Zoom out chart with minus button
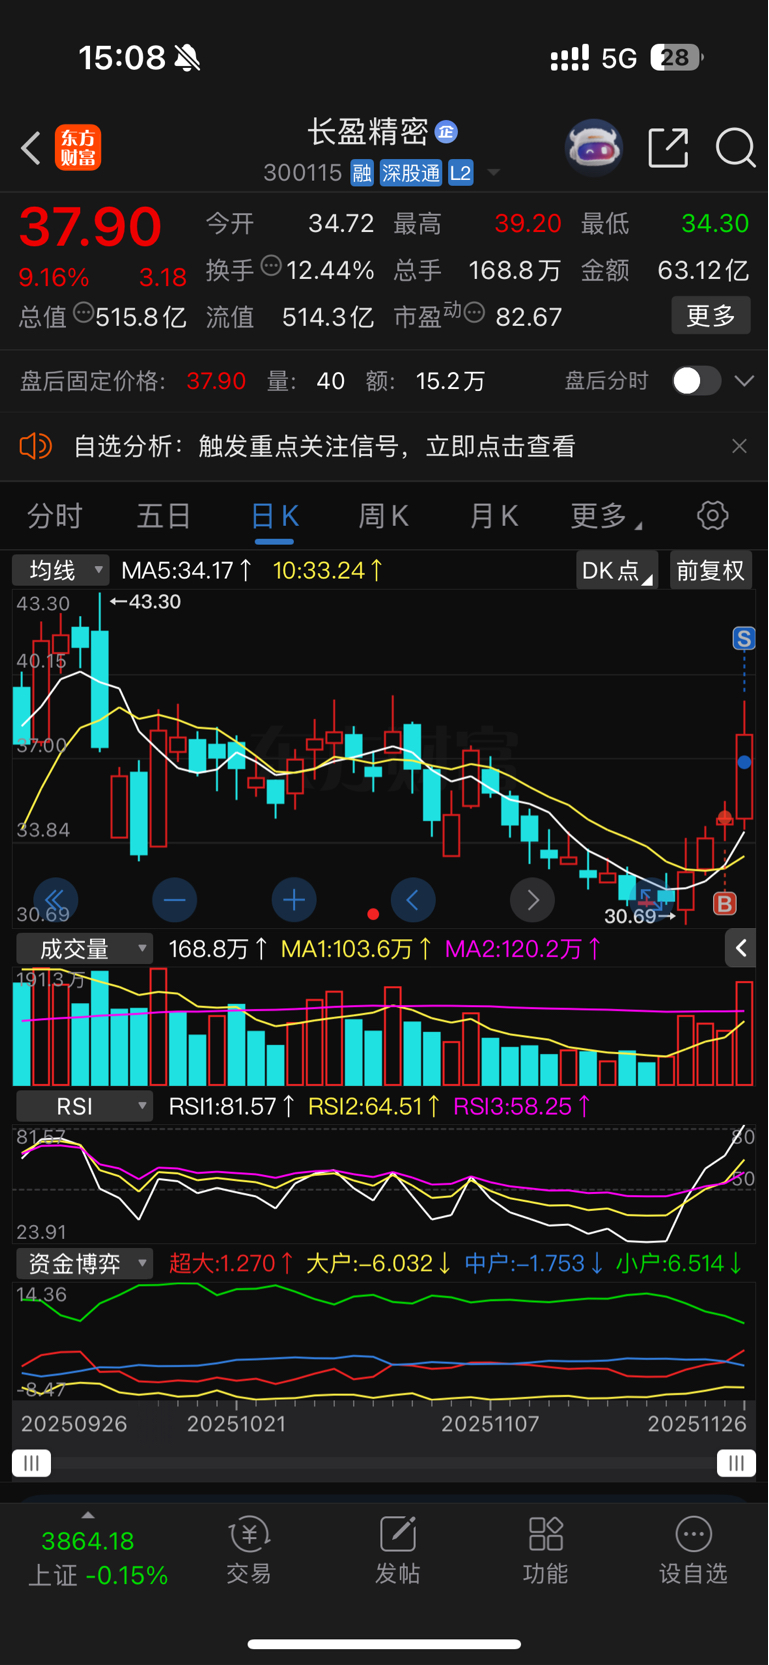The width and height of the screenshot is (769, 1665). coord(174,901)
